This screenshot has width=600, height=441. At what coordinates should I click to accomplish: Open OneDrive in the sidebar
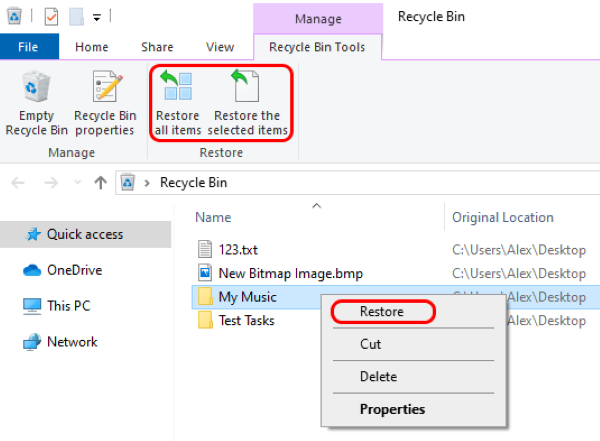[74, 270]
